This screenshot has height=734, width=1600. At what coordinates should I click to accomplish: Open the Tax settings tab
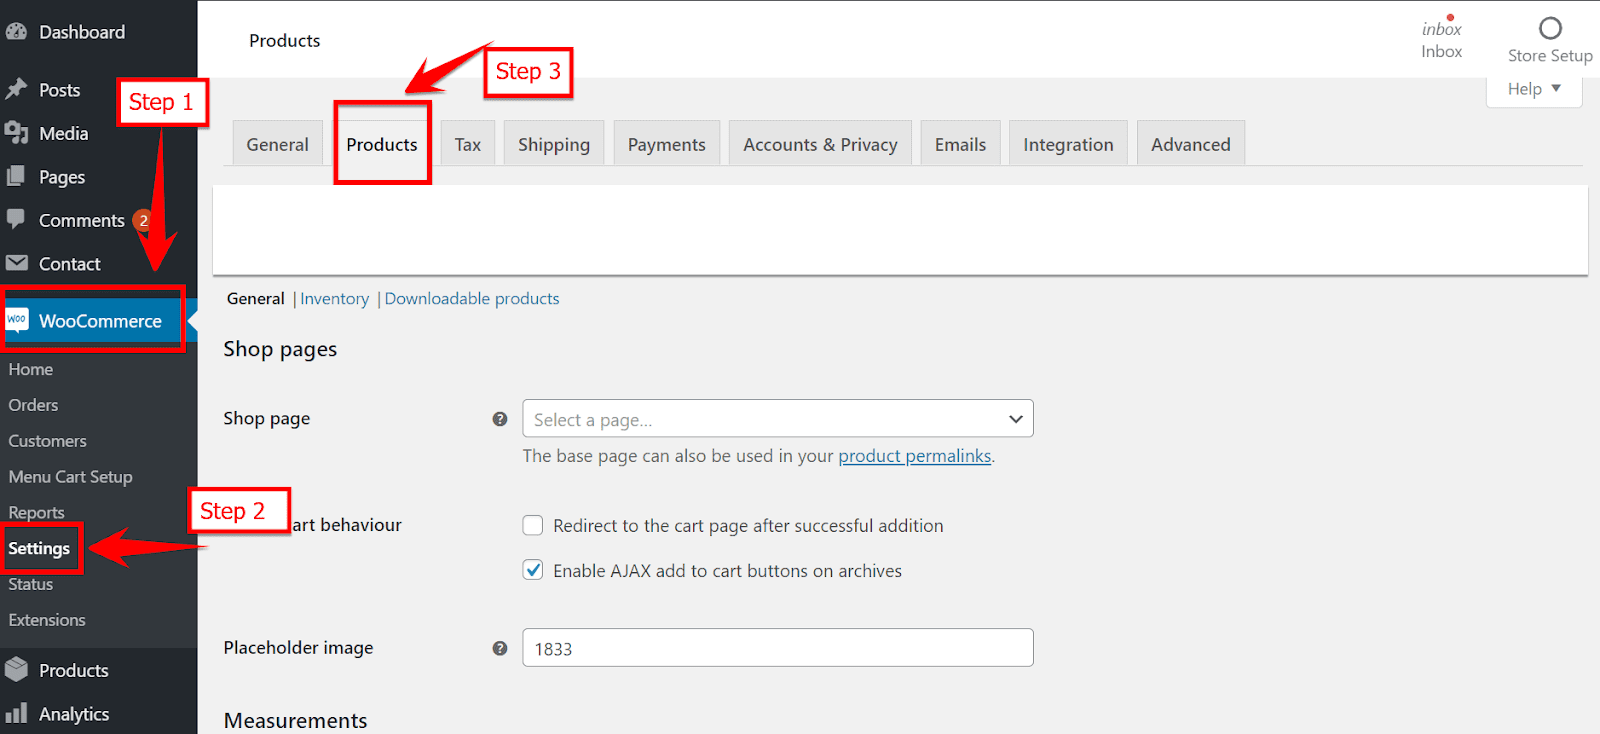pyautogui.click(x=467, y=144)
